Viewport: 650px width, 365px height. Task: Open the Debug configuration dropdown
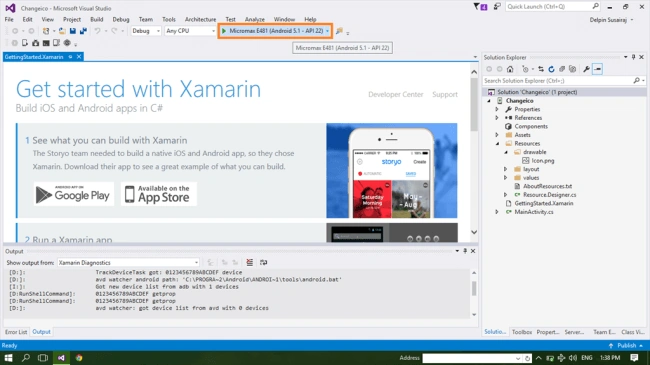click(146, 31)
